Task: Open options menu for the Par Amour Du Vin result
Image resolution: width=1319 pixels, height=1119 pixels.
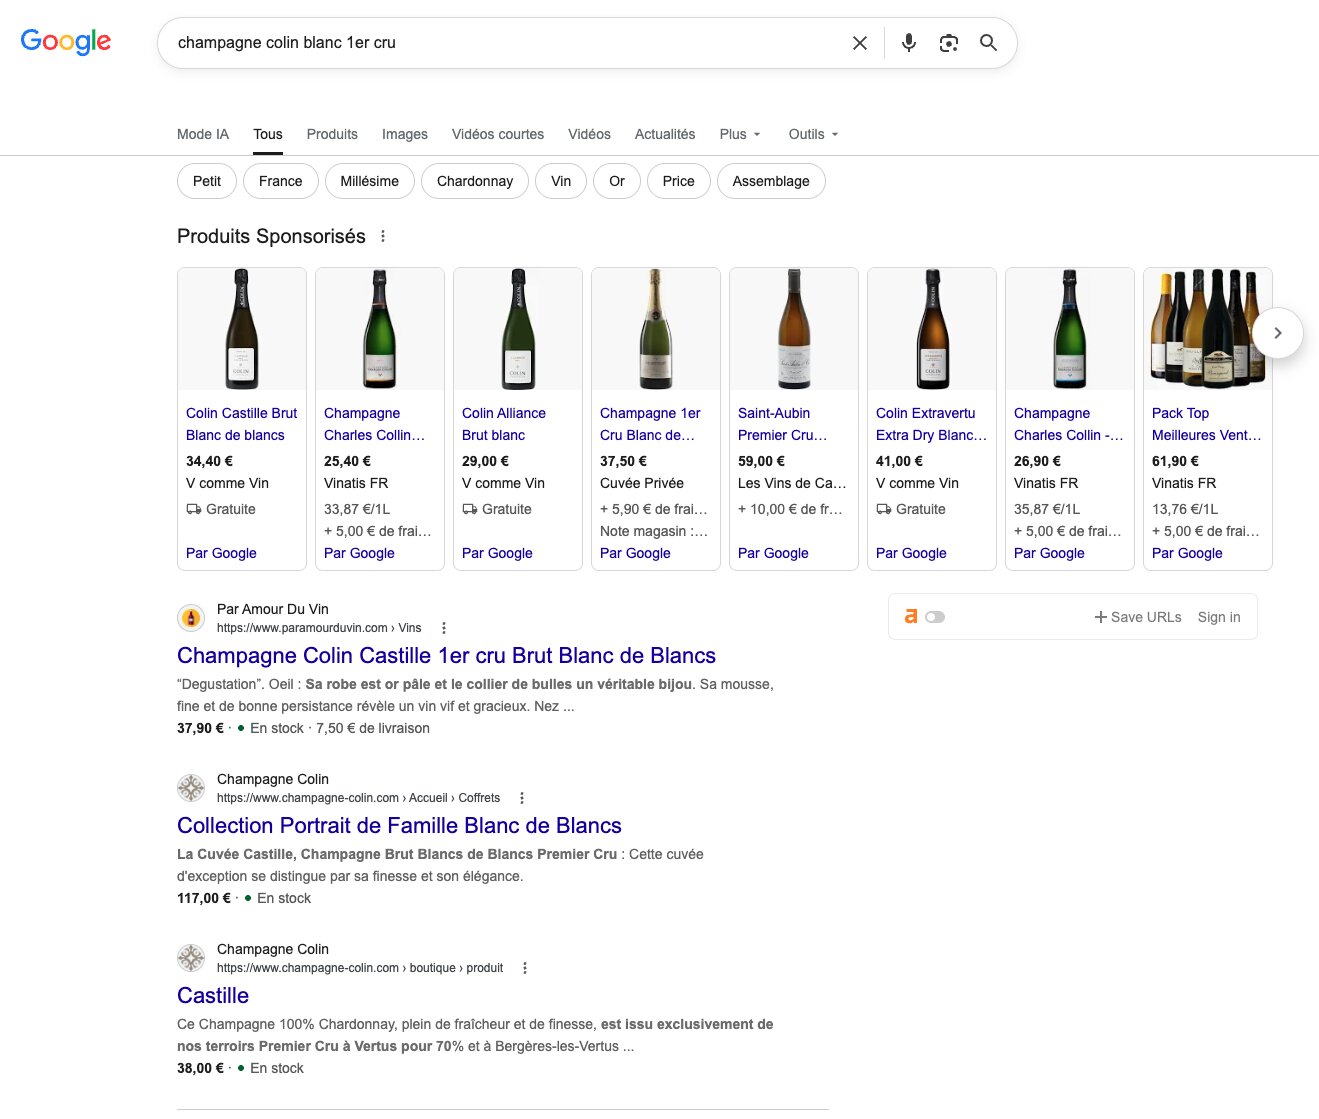Action: coord(444,628)
